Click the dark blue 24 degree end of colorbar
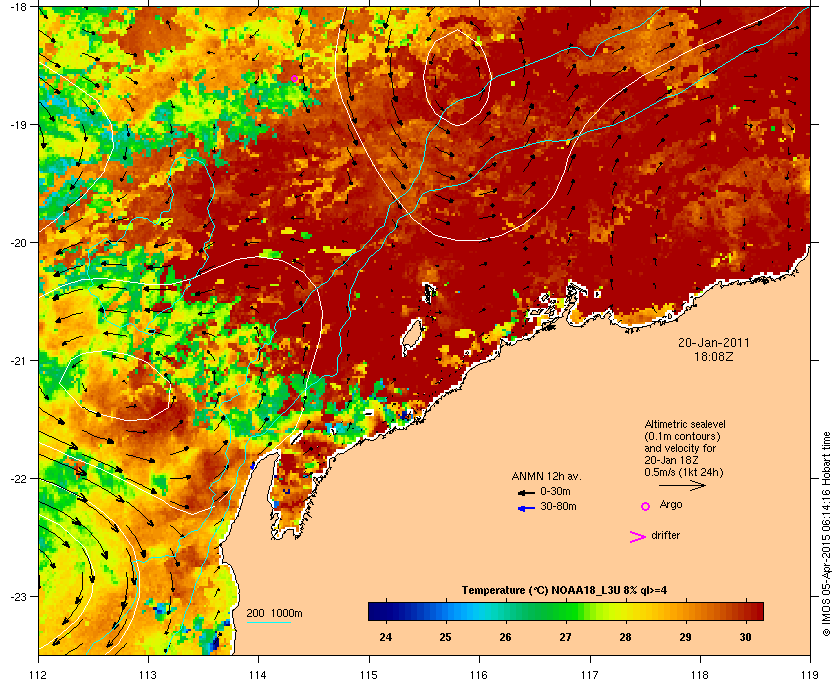Image resolution: width=840 pixels, height=680 pixels. (x=375, y=611)
